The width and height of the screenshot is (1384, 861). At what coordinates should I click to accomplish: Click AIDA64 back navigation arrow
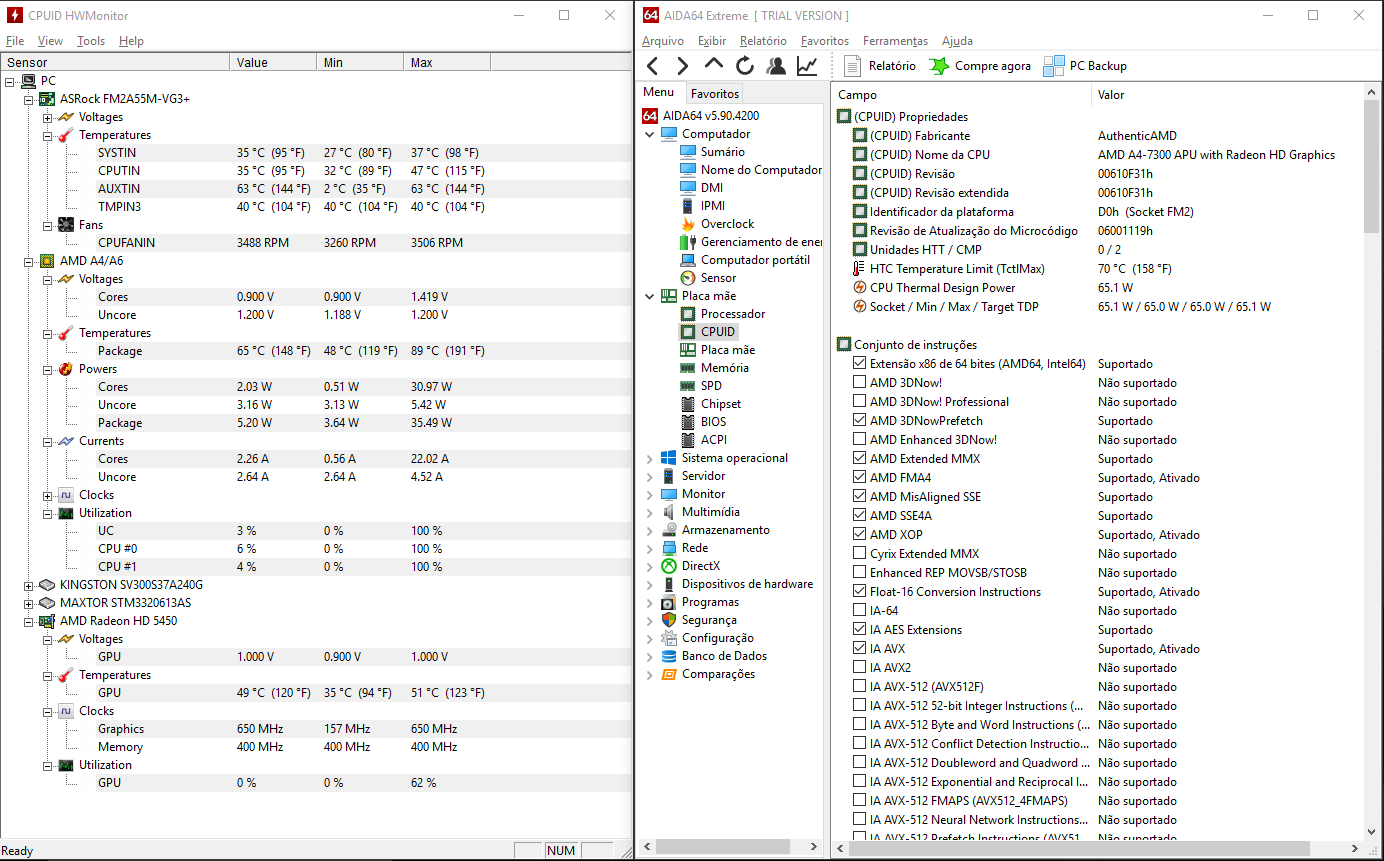(652, 66)
